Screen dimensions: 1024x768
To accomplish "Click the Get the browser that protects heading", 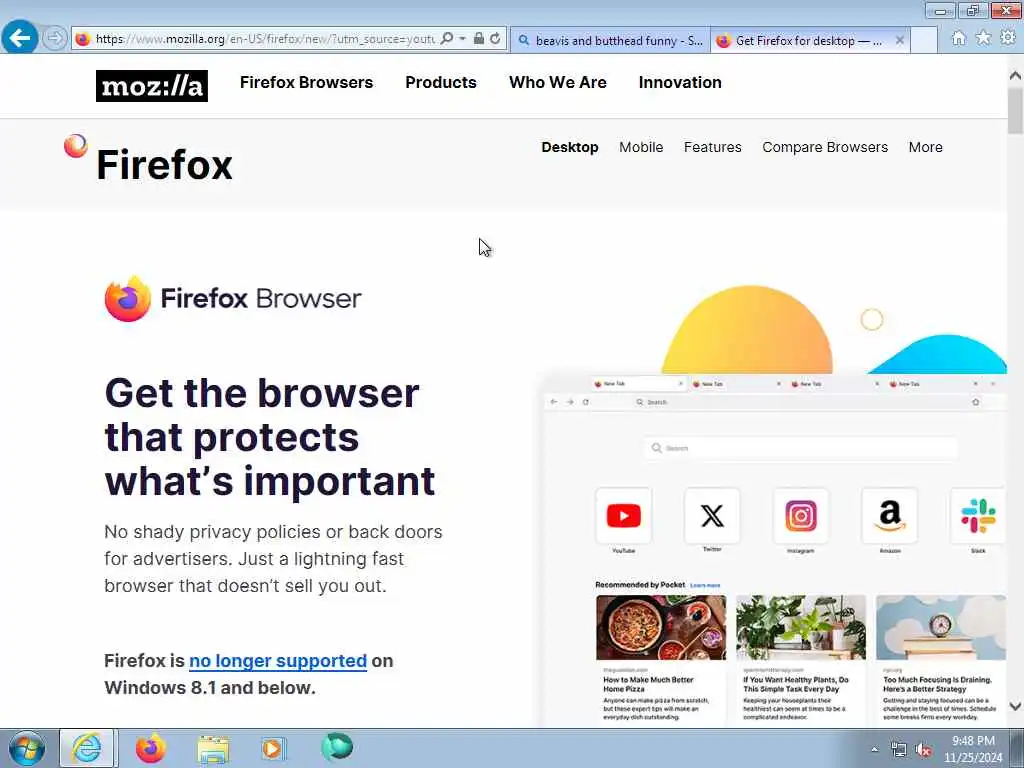I will [x=270, y=437].
